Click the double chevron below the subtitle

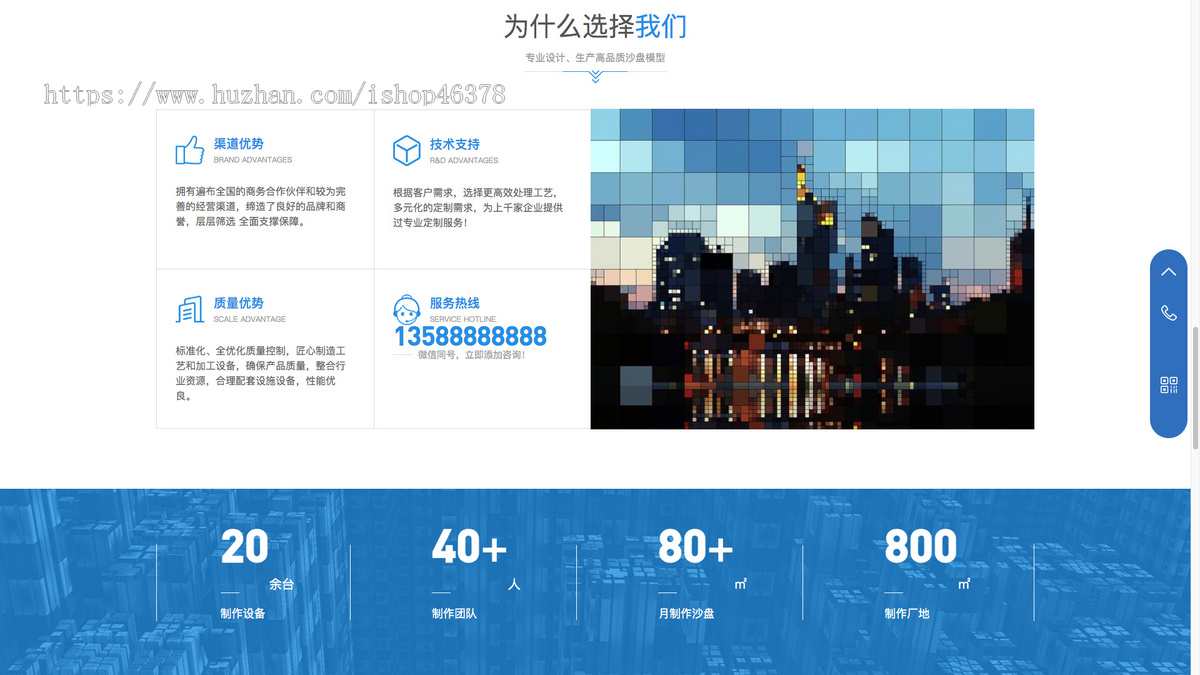click(595, 77)
